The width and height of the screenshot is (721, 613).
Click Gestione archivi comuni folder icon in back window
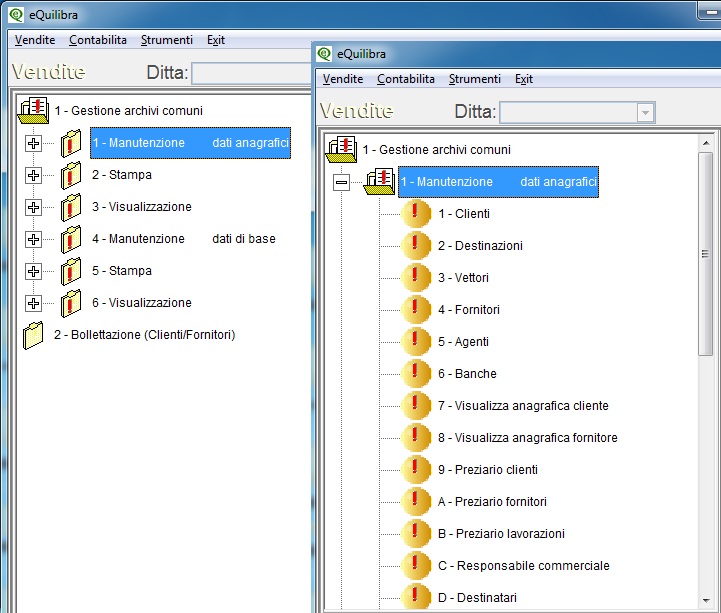[x=34, y=110]
